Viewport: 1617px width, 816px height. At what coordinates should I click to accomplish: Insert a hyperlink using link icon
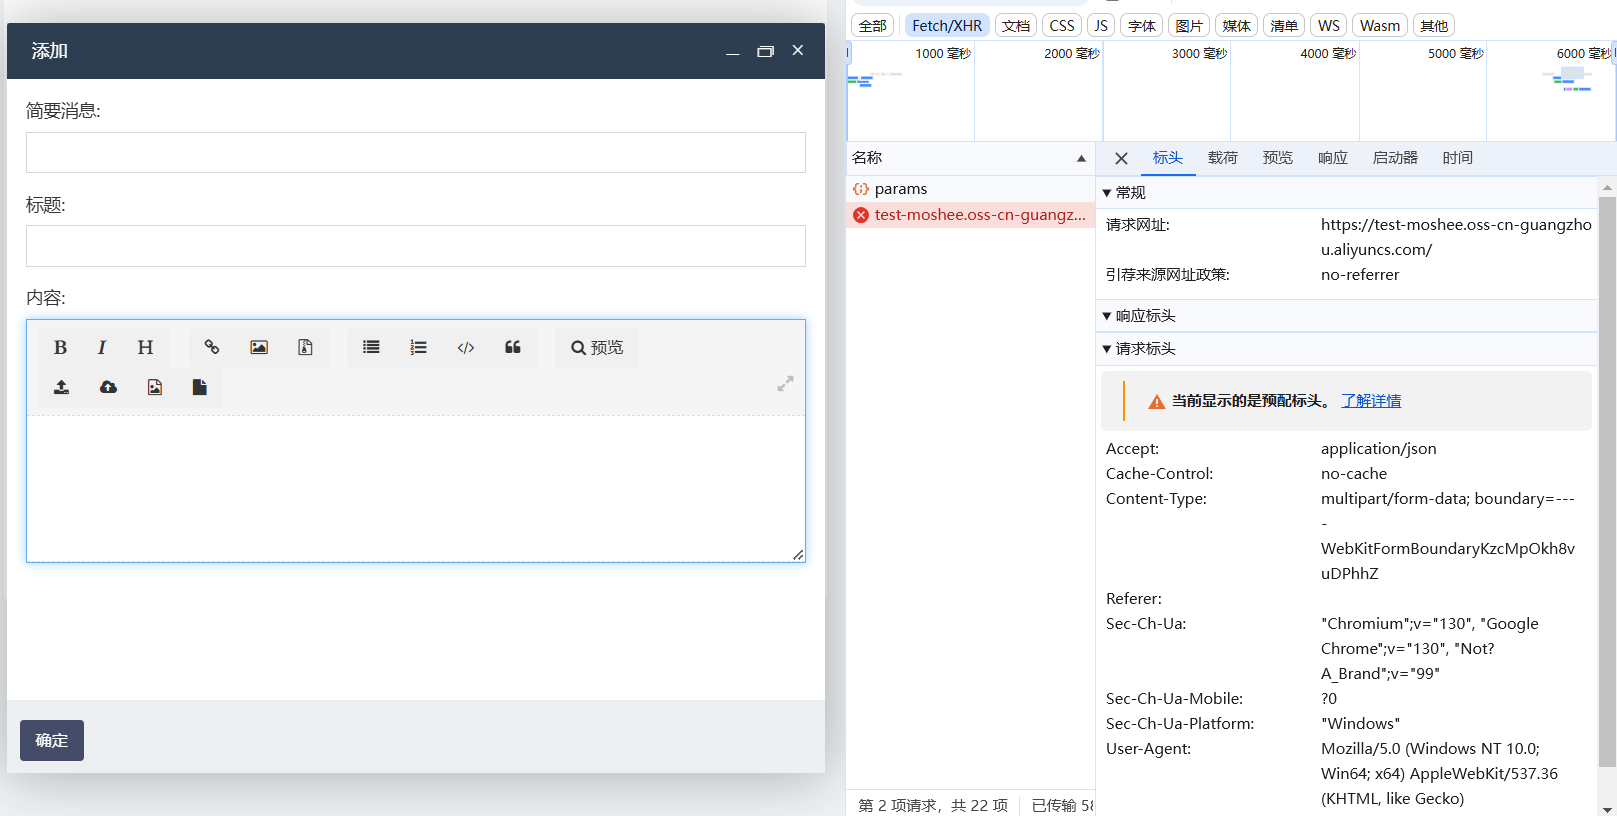pyautogui.click(x=212, y=347)
